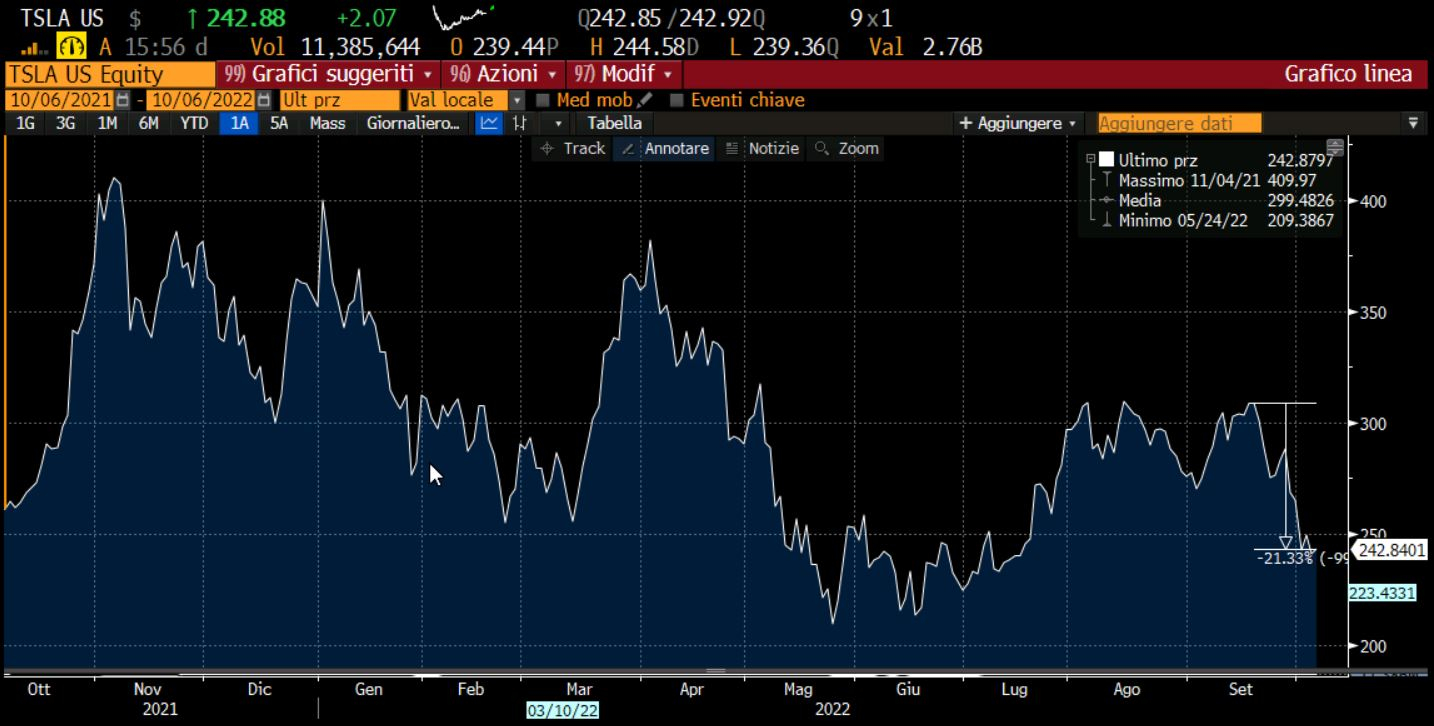This screenshot has height=726, width=1434.
Task: Activate the Track crosshair tool
Action: 573,148
